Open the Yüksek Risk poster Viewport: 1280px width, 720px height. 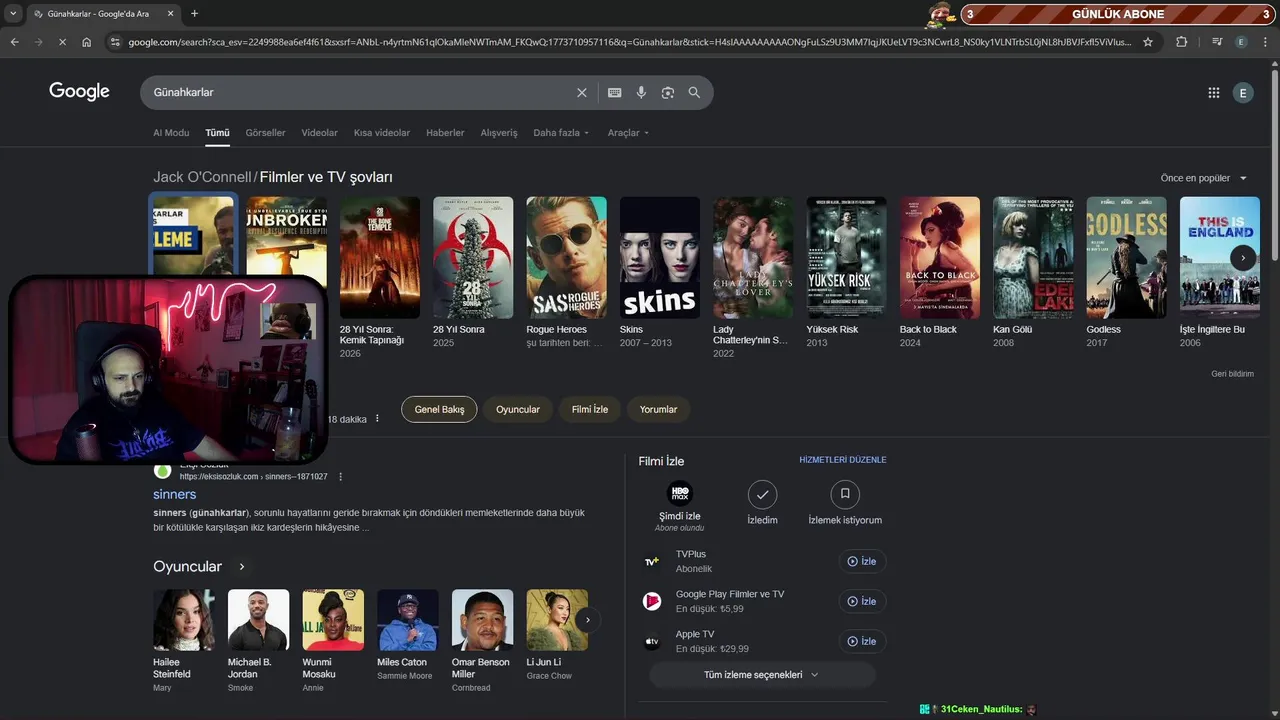[846, 257]
